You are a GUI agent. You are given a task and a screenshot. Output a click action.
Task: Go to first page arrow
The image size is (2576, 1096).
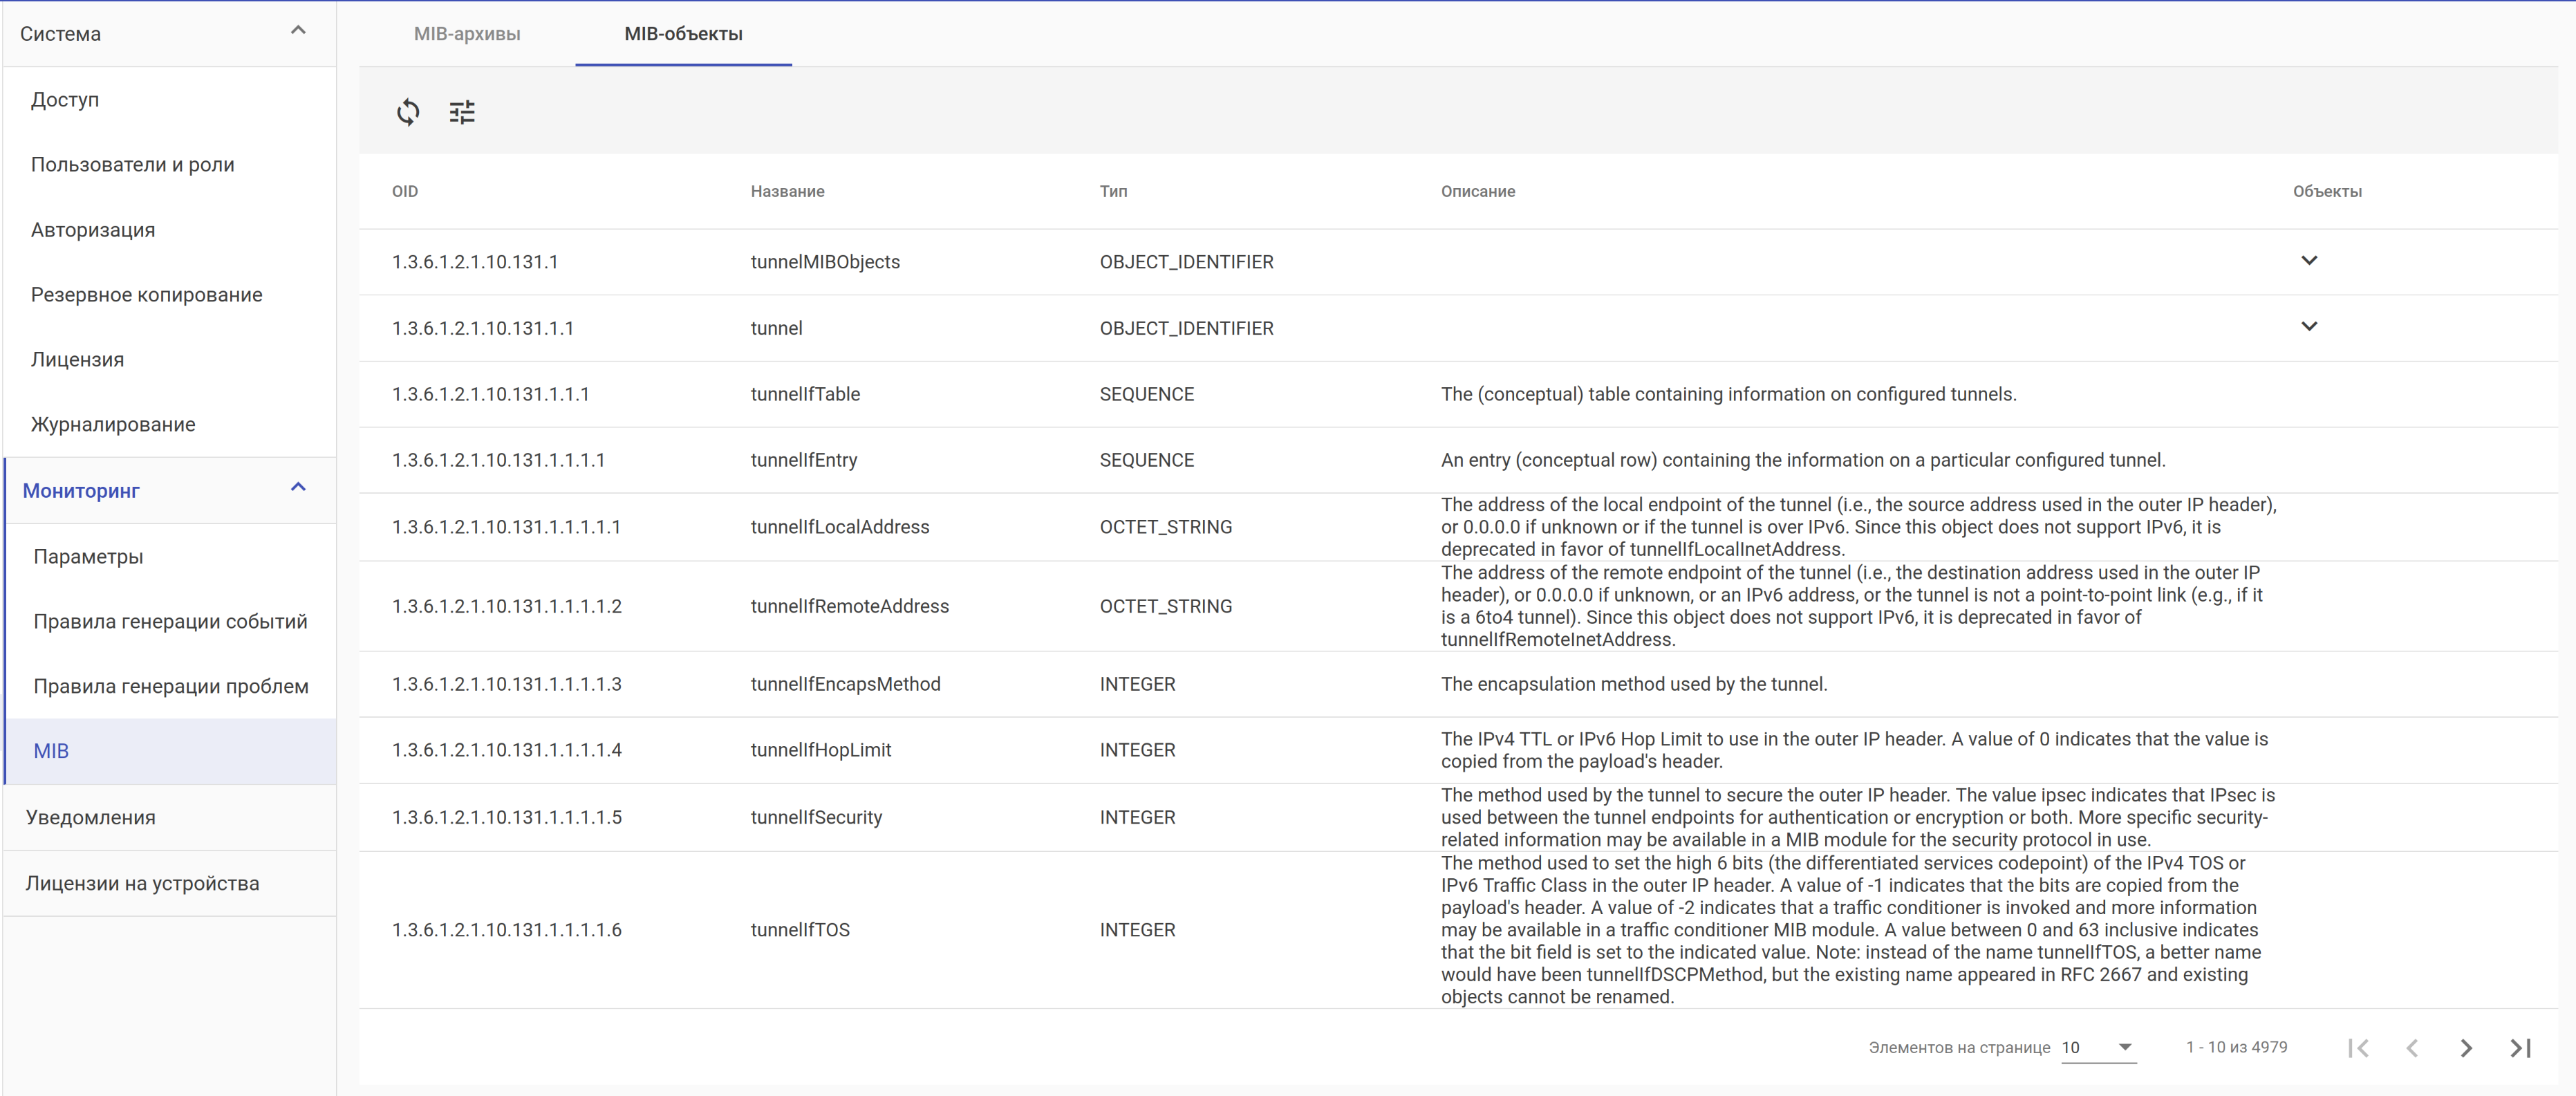coord(2358,1047)
